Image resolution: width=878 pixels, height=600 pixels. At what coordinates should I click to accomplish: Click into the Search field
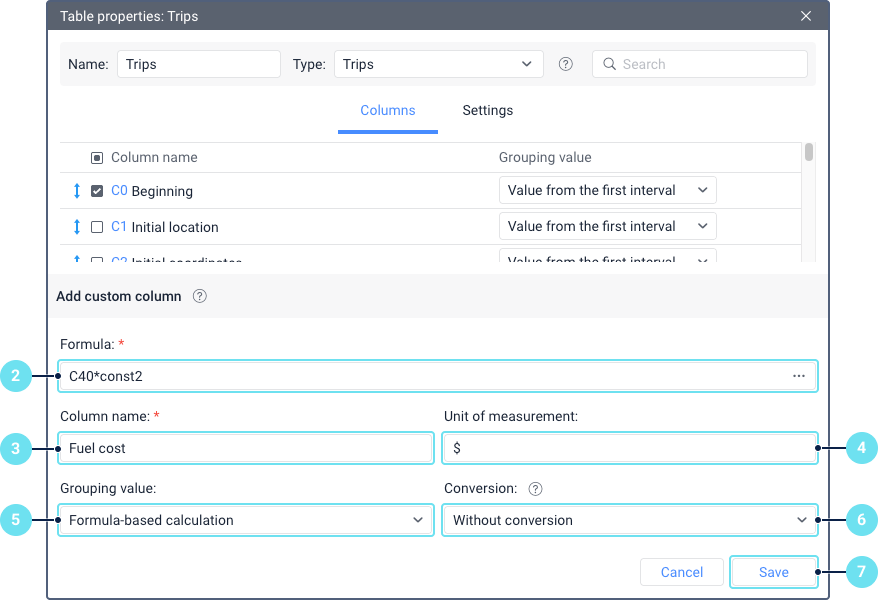pos(700,64)
